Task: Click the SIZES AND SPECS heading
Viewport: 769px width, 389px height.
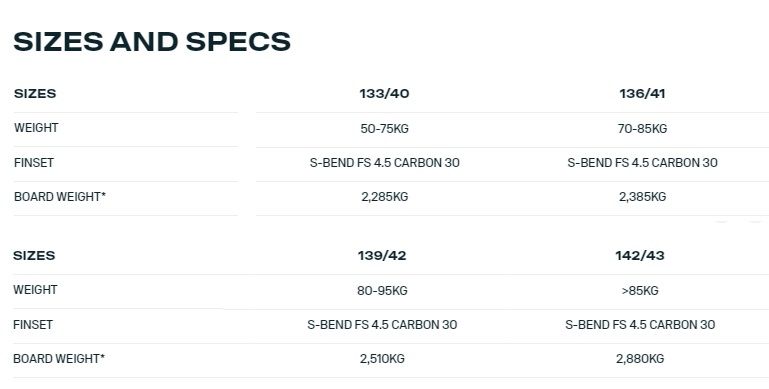Action: point(152,41)
